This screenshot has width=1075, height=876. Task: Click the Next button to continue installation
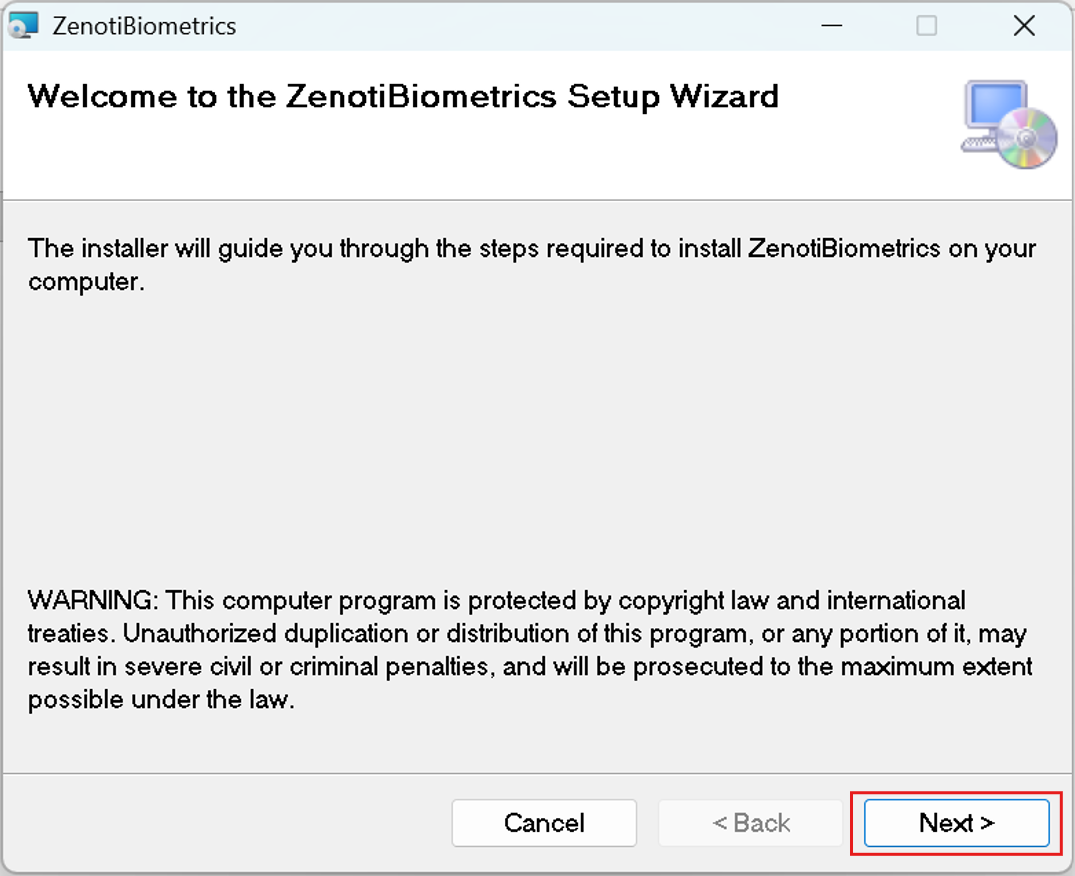coord(955,823)
